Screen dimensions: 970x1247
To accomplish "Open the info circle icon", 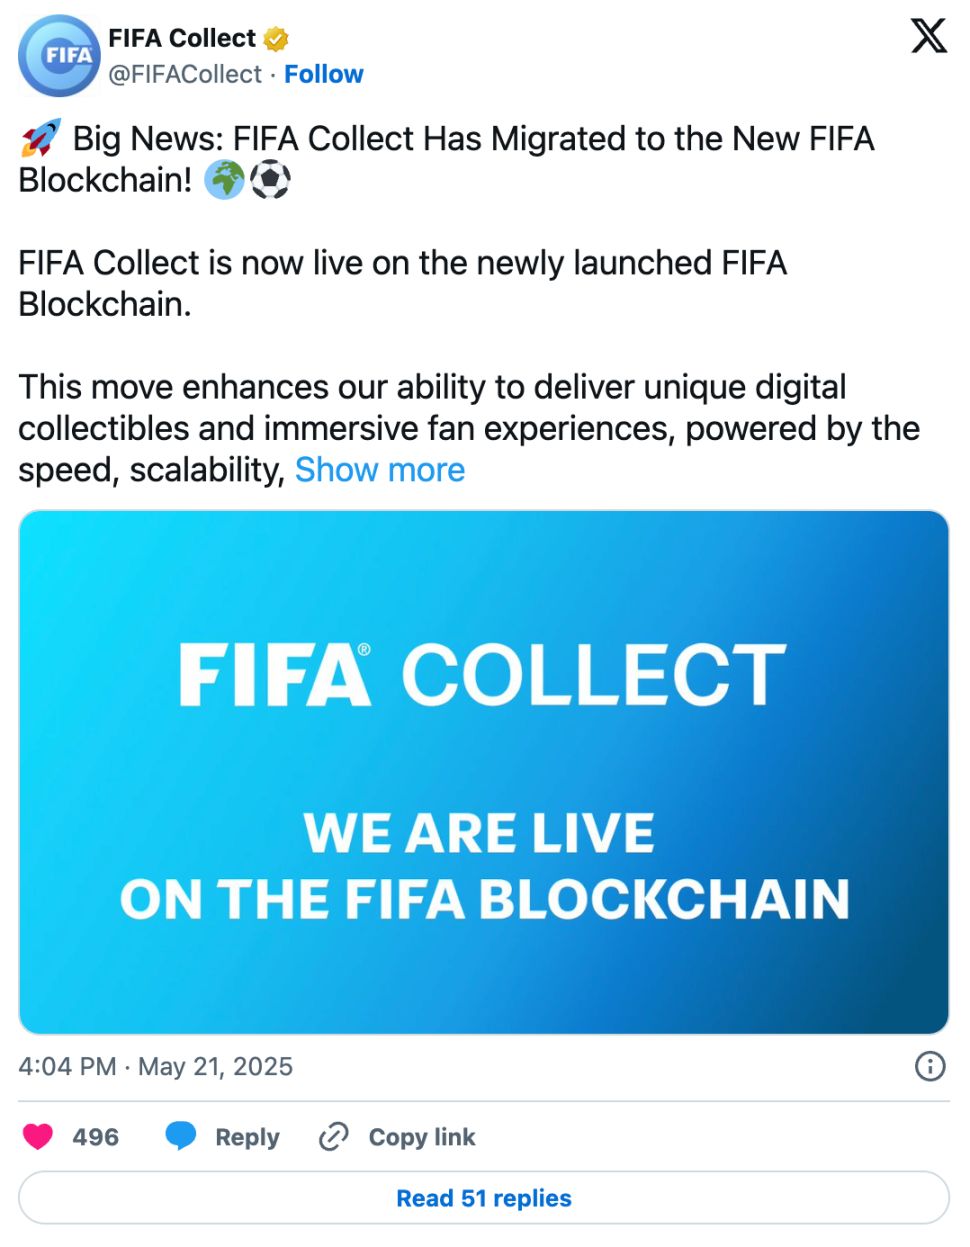I will pyautogui.click(x=930, y=1067).
